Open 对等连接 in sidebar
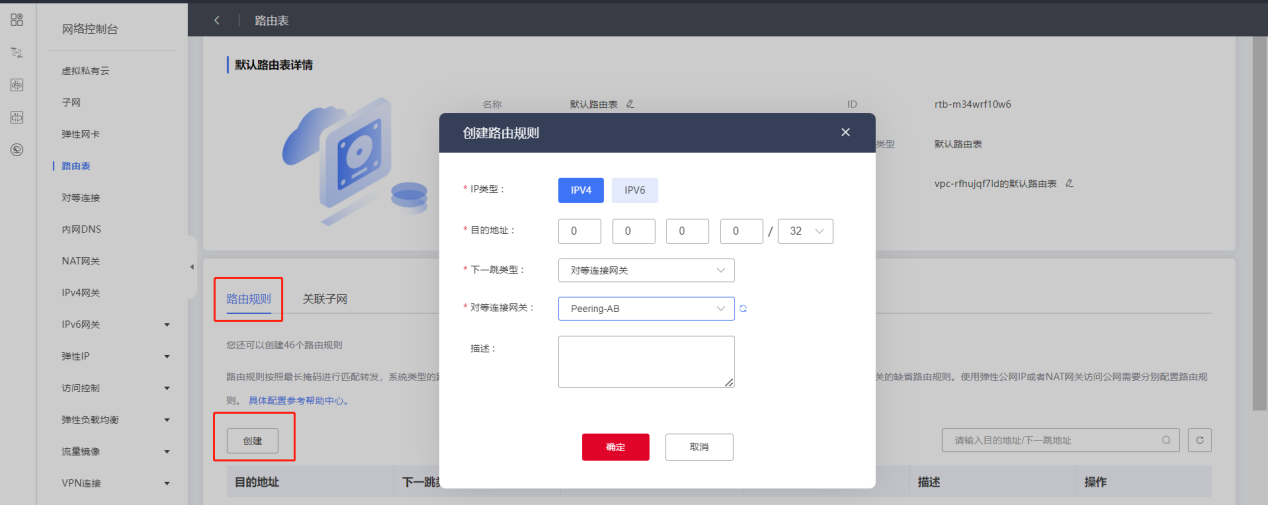This screenshot has height=505, width=1268. point(81,198)
